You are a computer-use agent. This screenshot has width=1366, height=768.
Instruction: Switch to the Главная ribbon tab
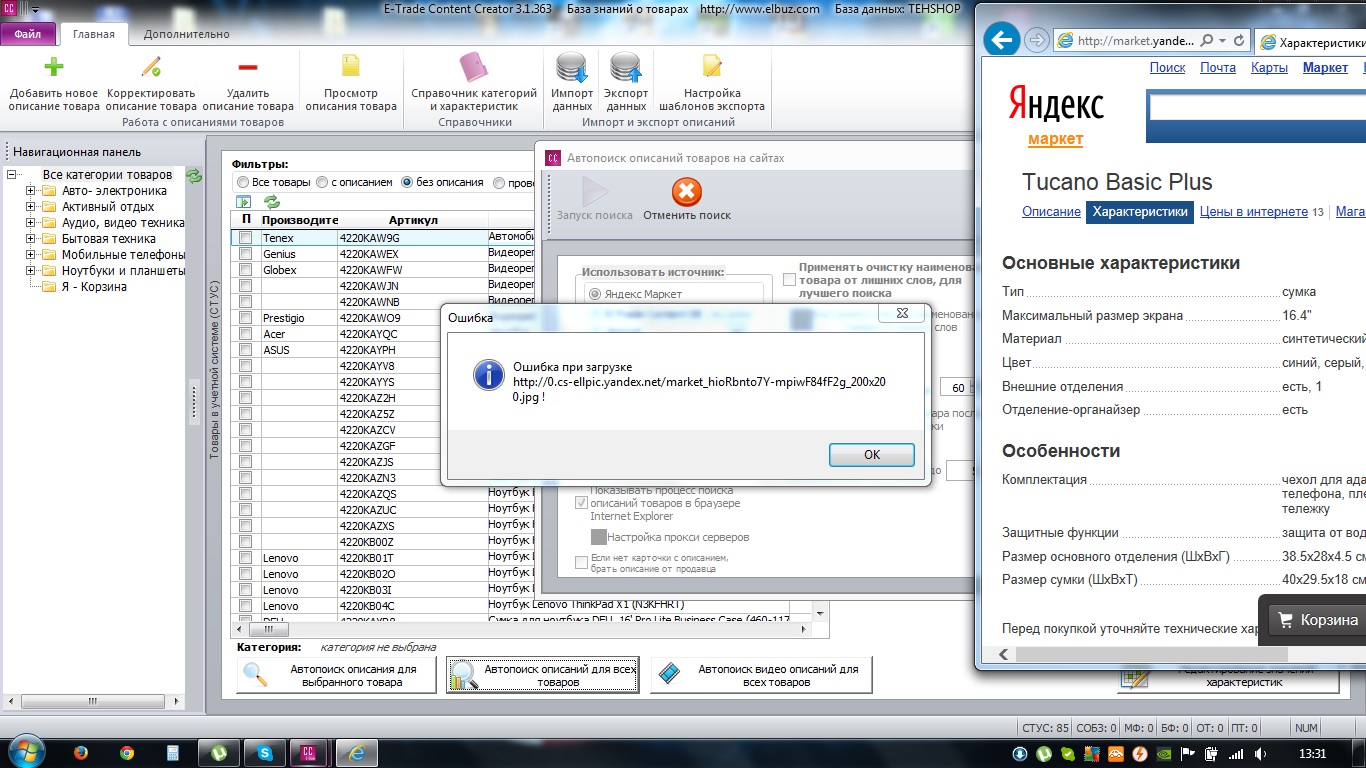[94, 34]
